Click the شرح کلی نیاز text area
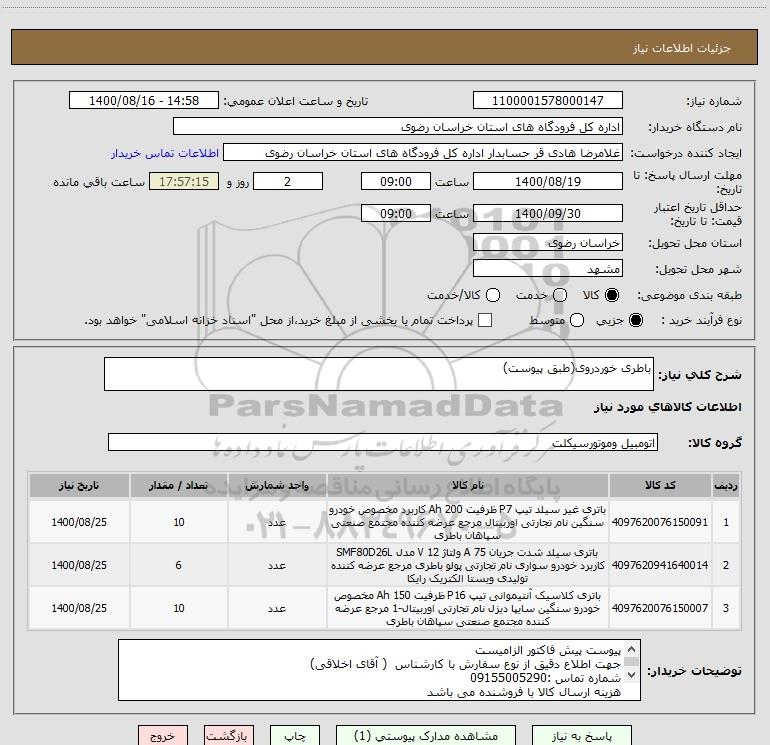 [x=379, y=374]
